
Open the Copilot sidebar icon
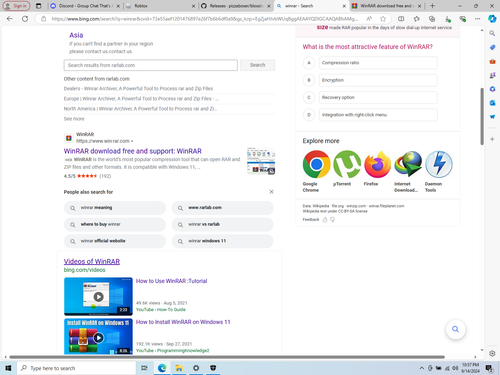click(492, 19)
